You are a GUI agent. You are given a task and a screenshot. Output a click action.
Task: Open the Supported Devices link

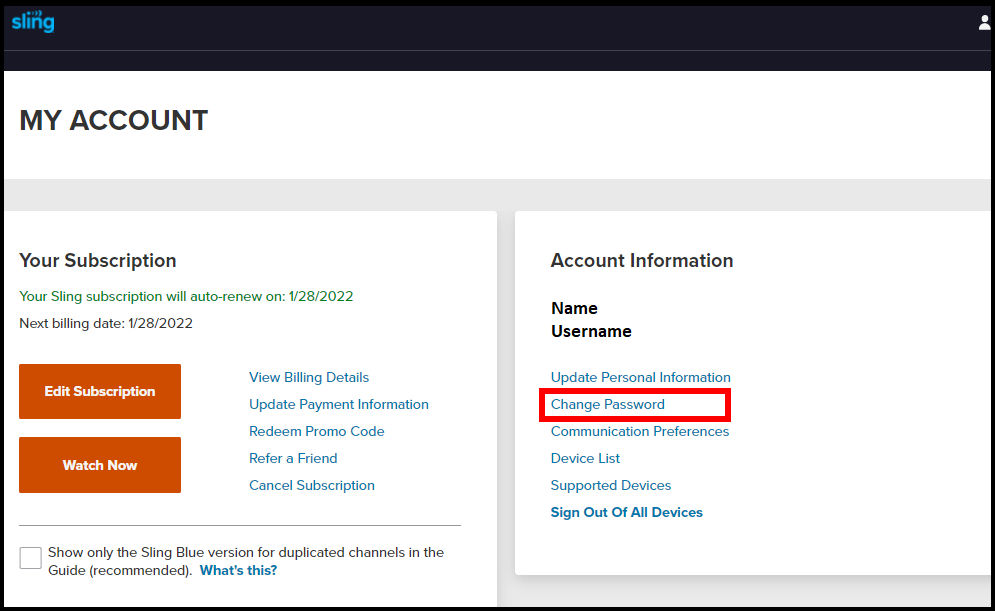point(610,485)
